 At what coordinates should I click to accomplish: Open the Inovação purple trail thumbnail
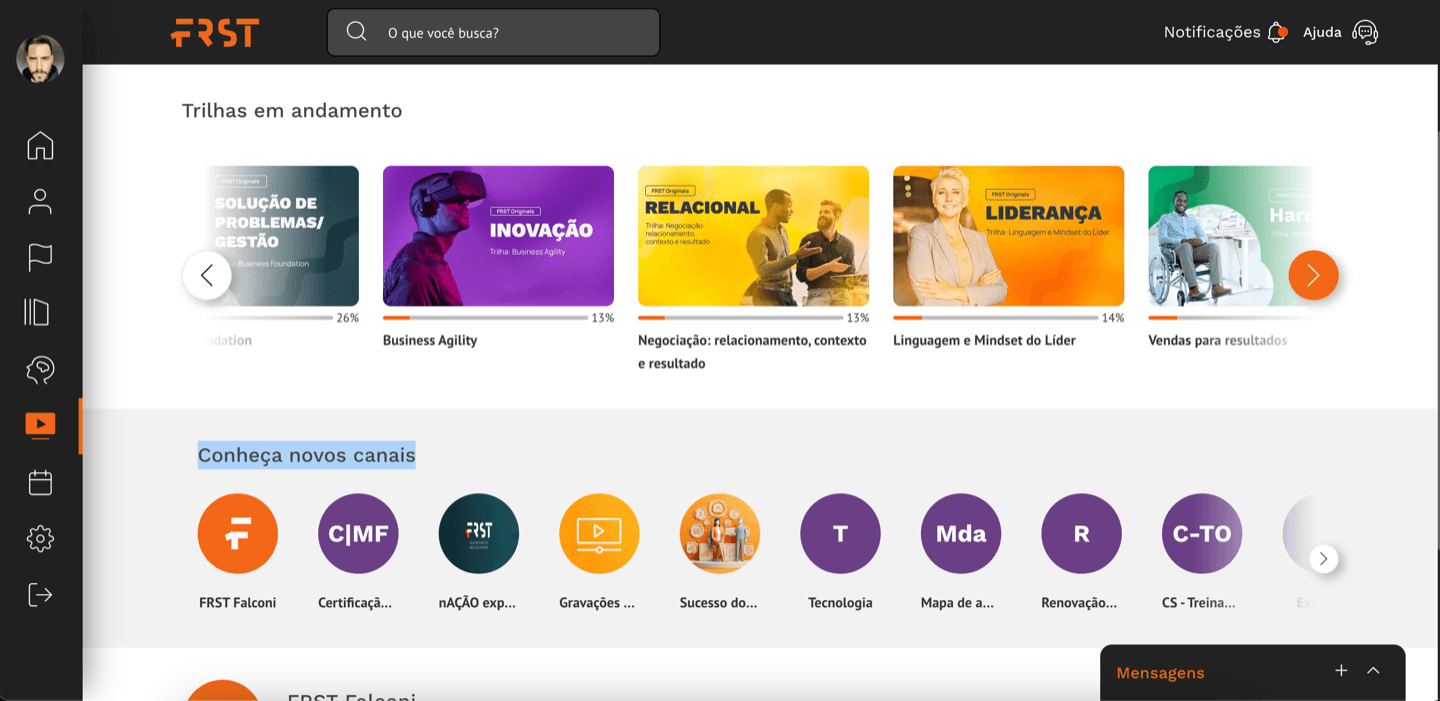pos(498,236)
